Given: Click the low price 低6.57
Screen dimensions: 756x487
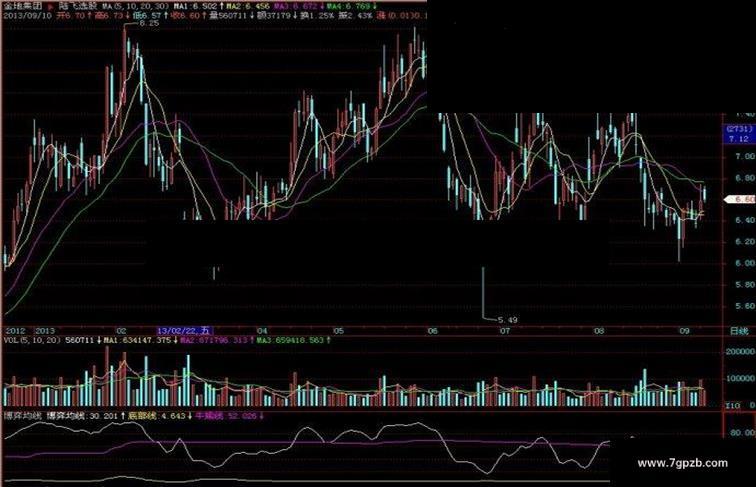Looking at the screenshot, I should [147, 16].
